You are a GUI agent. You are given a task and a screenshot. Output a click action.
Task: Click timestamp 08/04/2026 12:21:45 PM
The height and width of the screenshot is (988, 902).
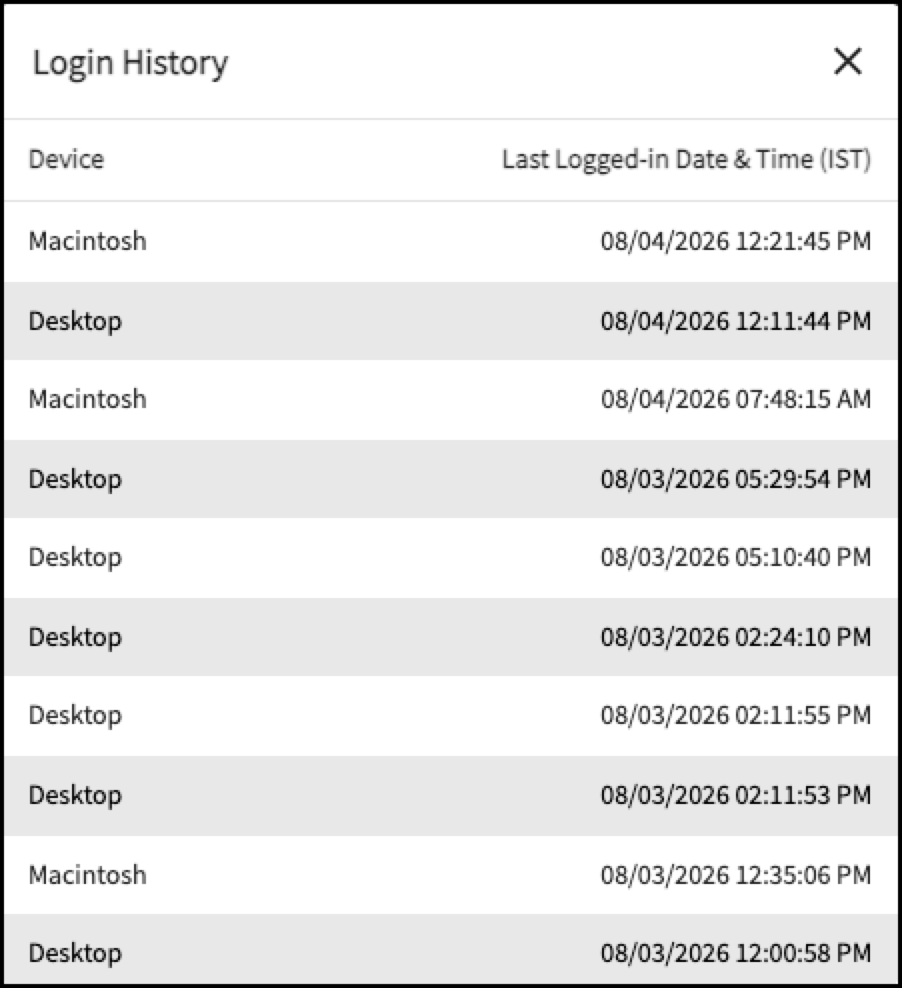point(736,241)
